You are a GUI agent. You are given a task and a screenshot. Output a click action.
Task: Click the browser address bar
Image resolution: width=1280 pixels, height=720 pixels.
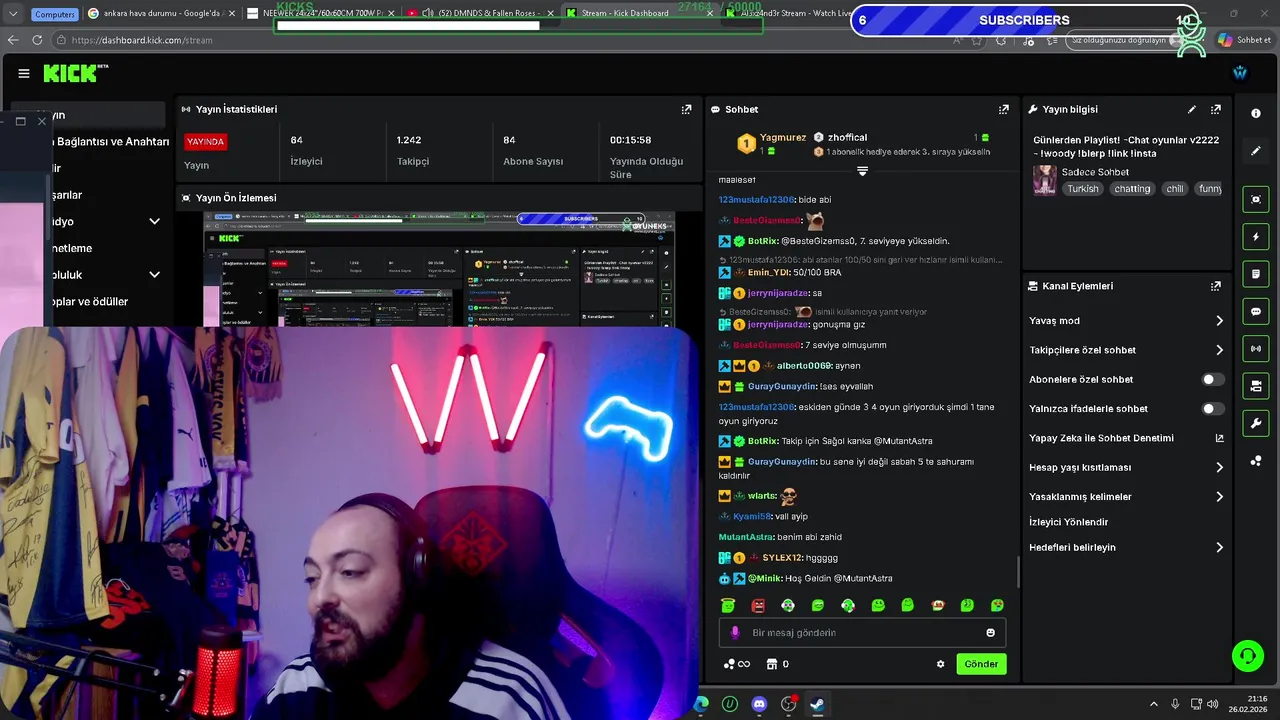[x=500, y=40]
